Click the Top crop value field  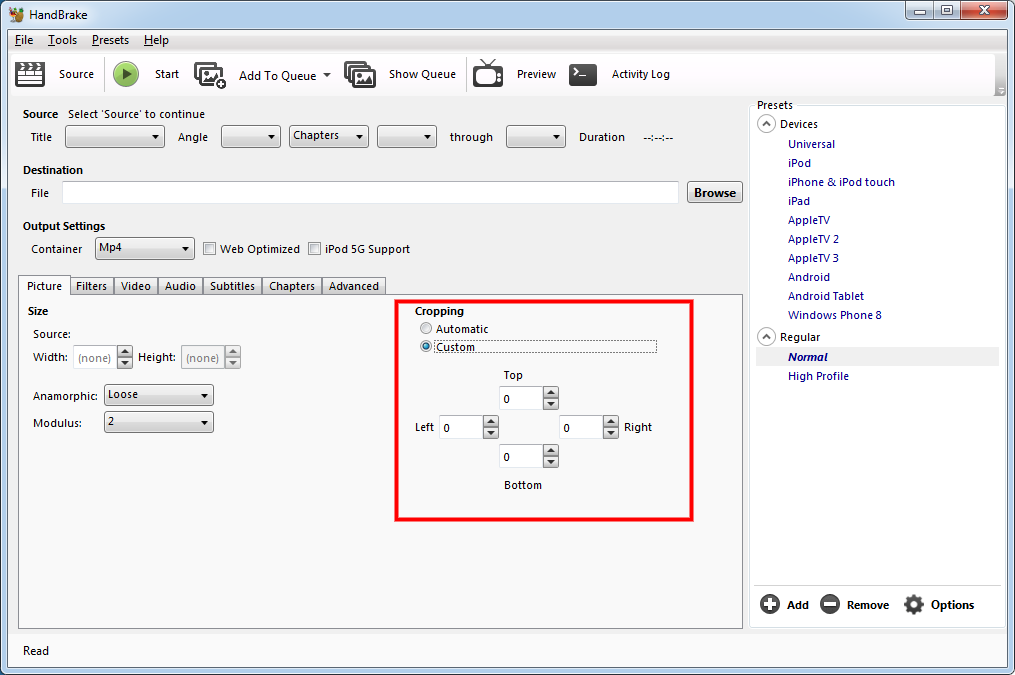[520, 398]
